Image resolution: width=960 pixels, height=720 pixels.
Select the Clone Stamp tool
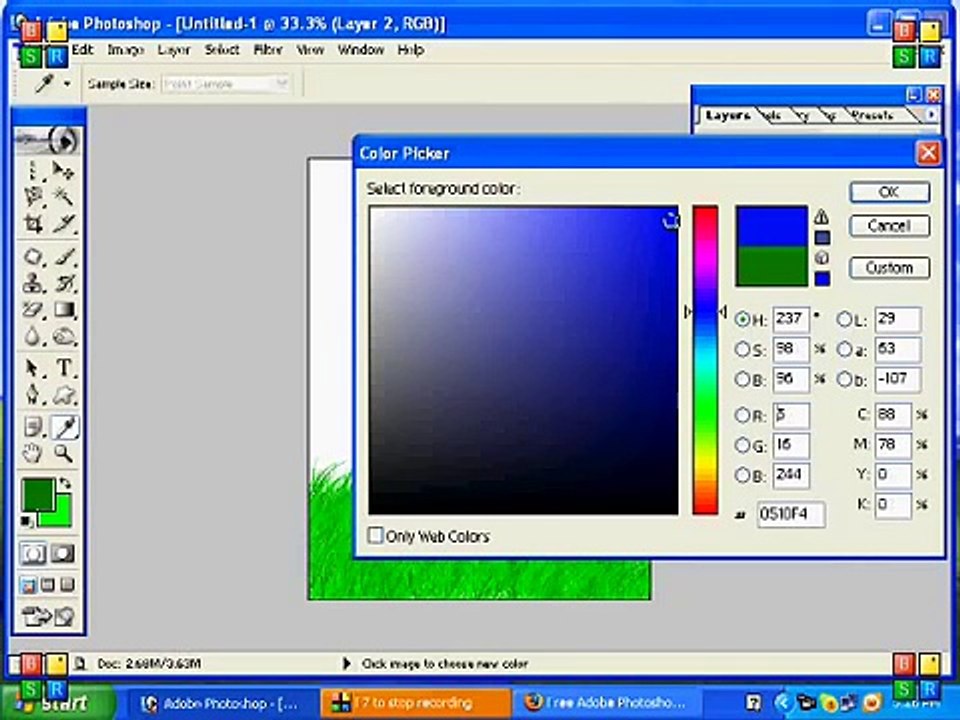tap(33, 283)
